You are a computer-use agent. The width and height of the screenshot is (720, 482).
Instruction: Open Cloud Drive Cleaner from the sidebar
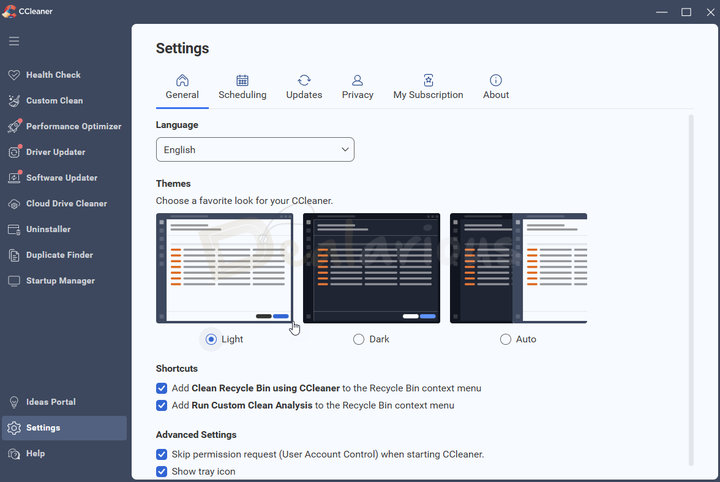pyautogui.click(x=64, y=204)
